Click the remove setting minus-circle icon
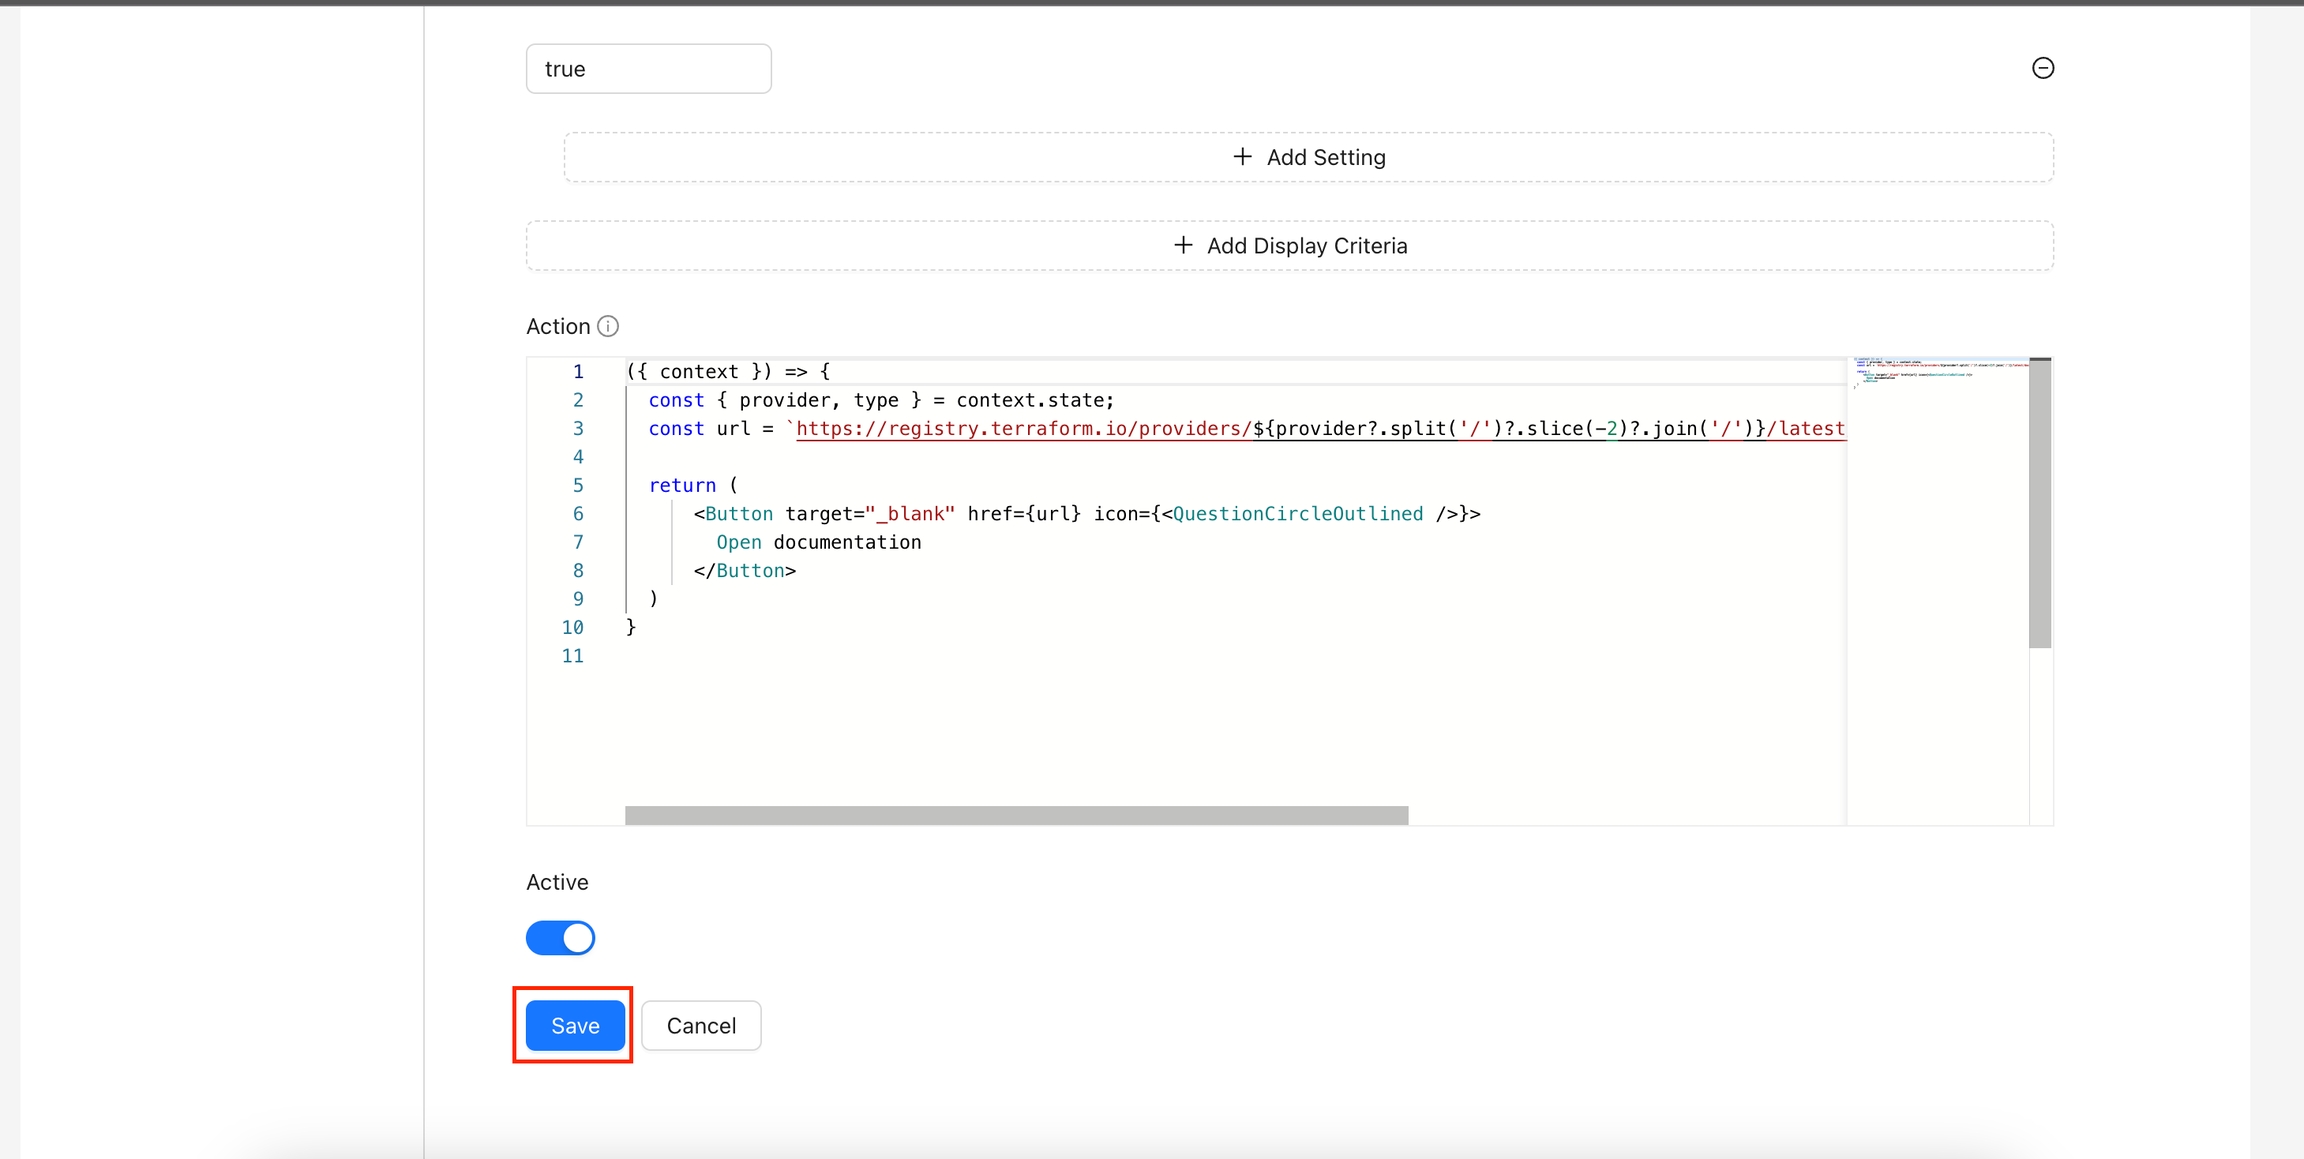Image resolution: width=2304 pixels, height=1159 pixels. [x=2043, y=68]
